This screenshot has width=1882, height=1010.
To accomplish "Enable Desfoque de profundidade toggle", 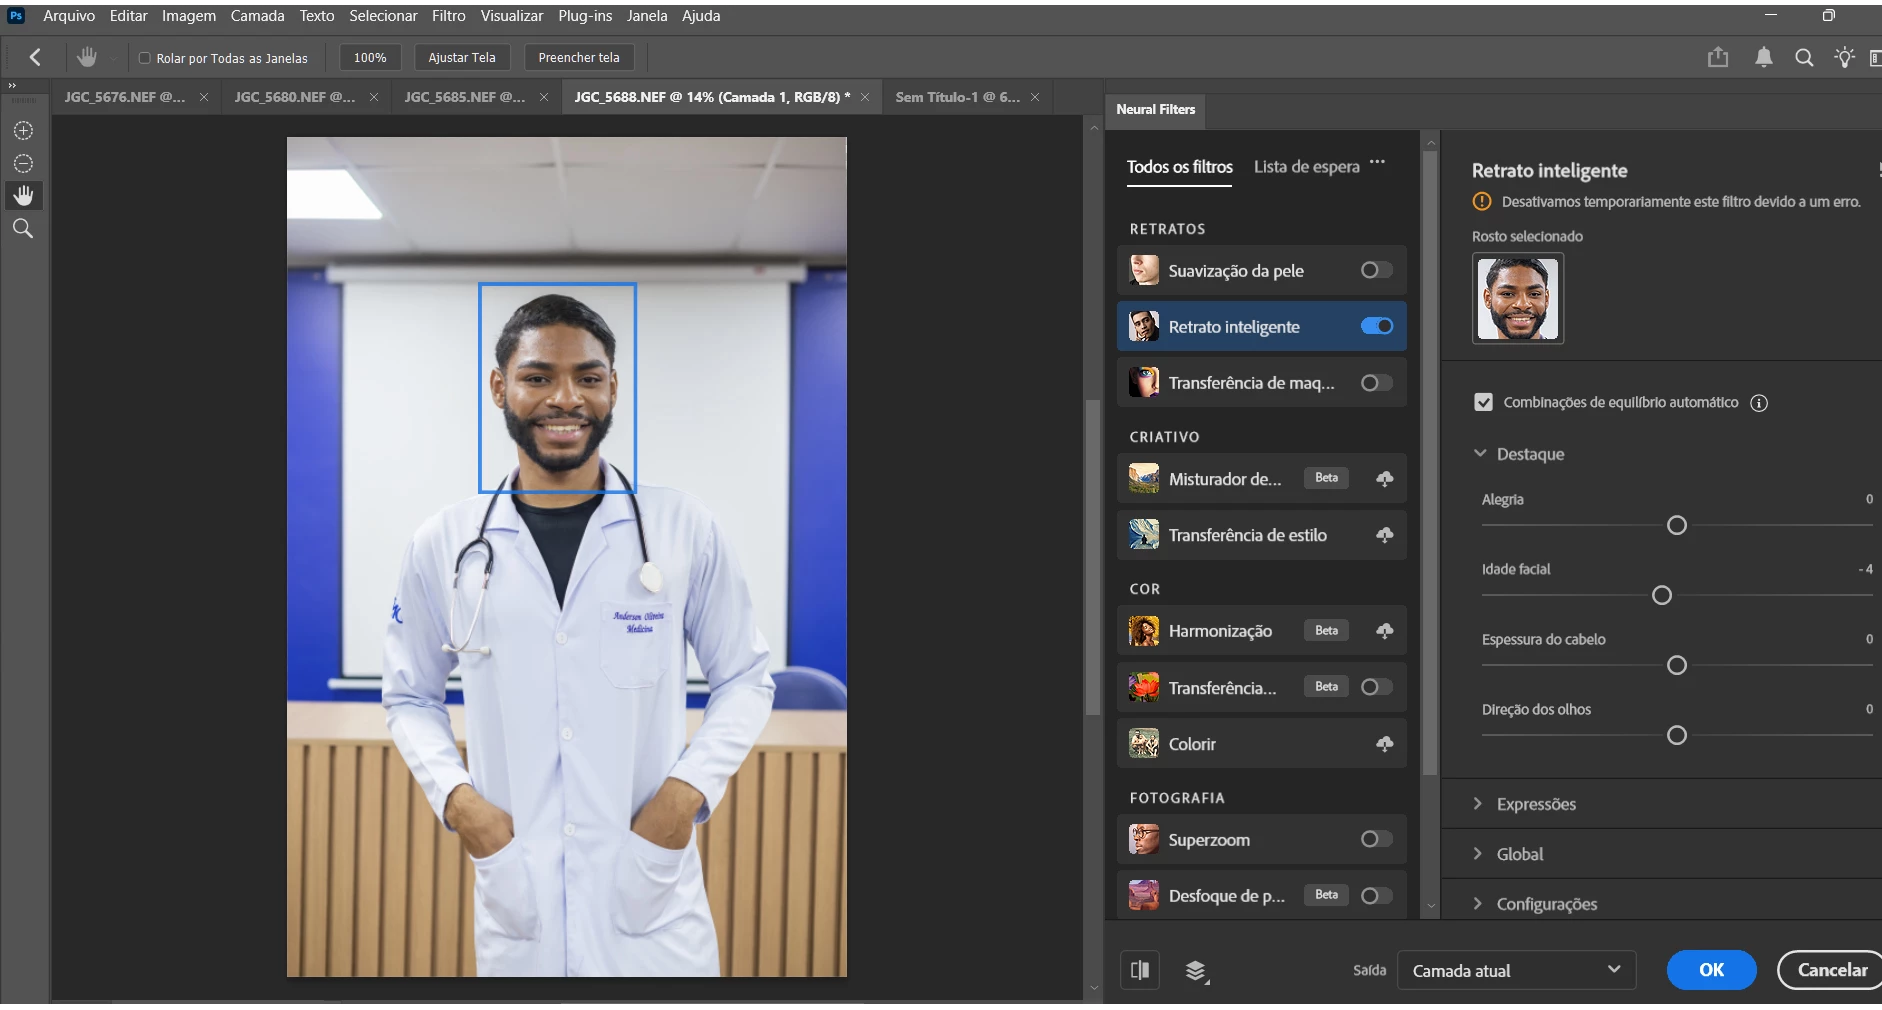I will tap(1377, 896).
